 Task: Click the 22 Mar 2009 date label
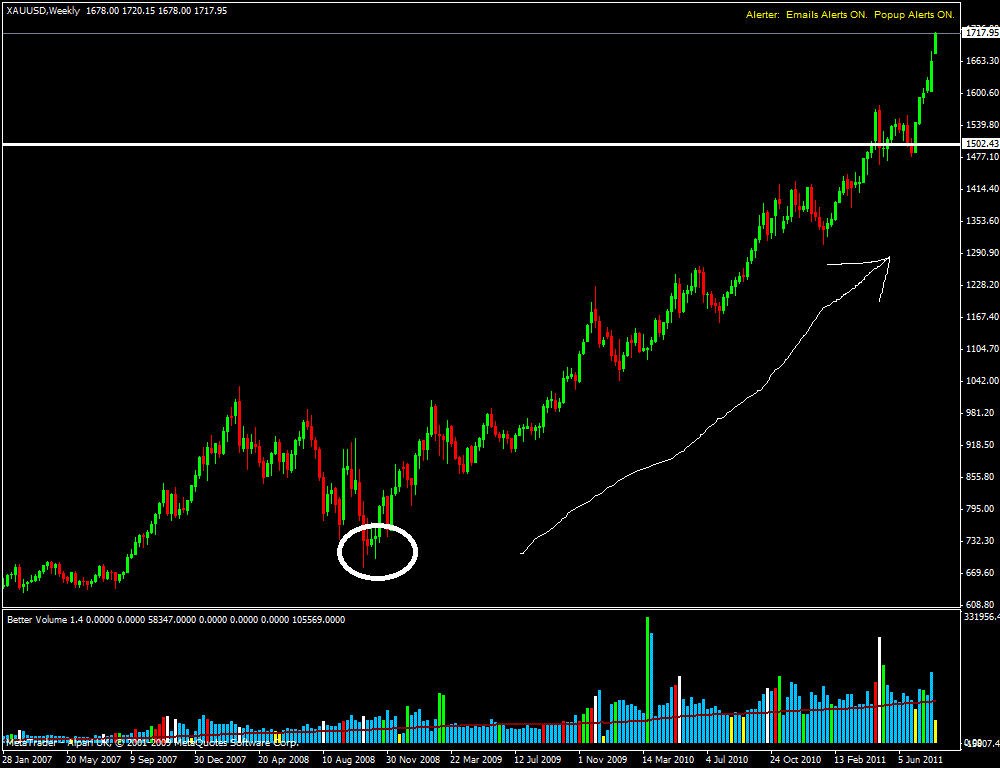[476, 760]
